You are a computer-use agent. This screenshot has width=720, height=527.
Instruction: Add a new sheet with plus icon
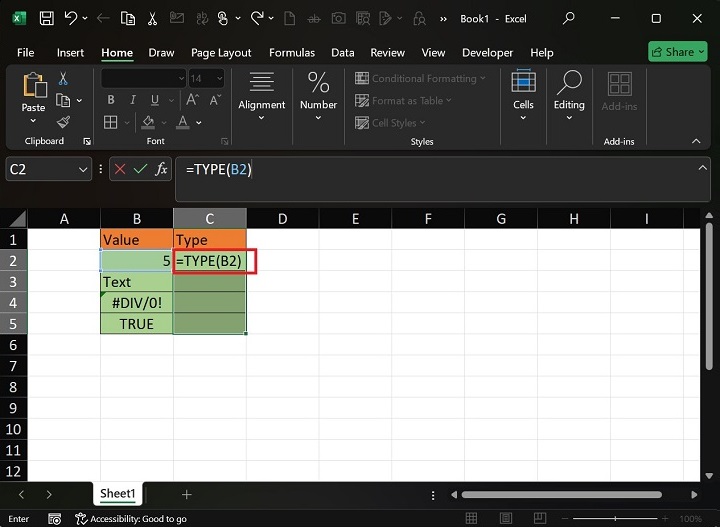[x=186, y=494]
